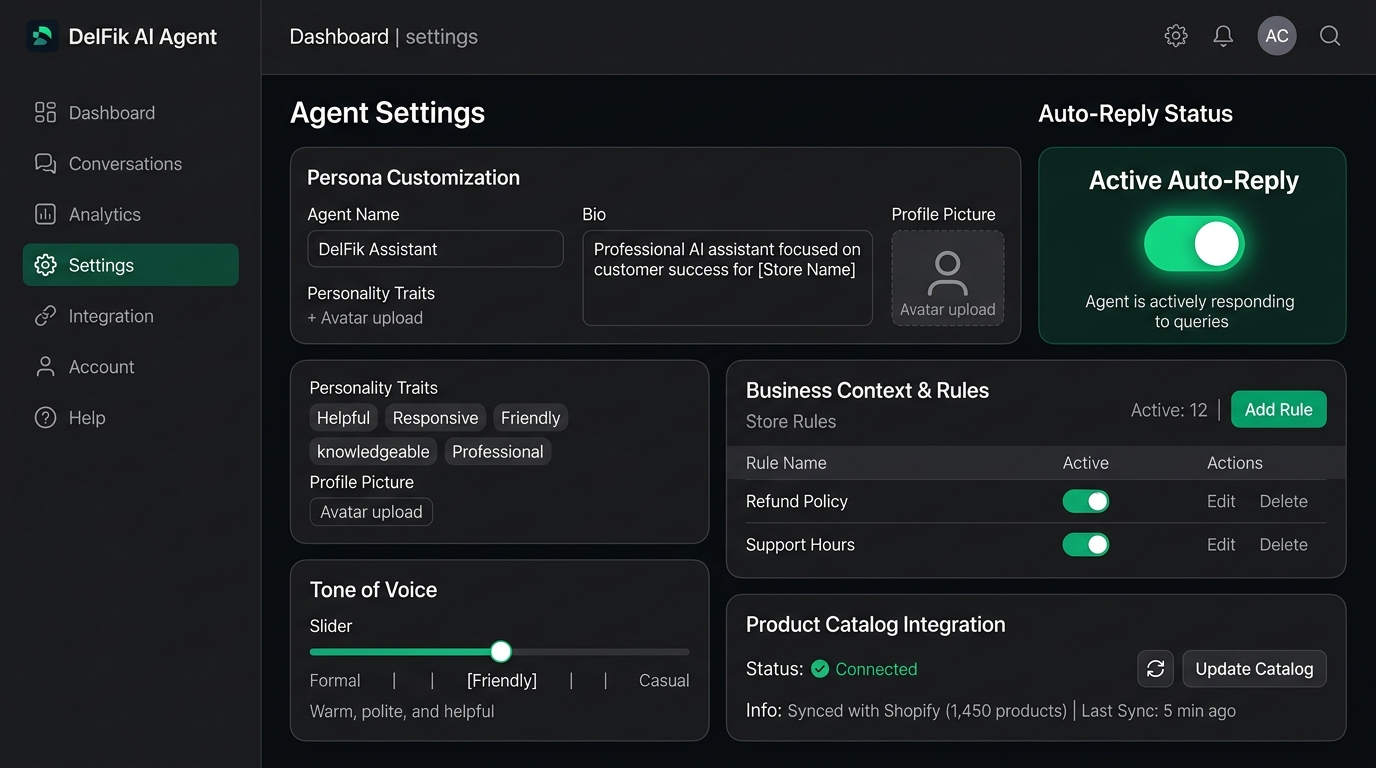
Task: Delete the Refund Policy rule
Action: pos(1284,501)
